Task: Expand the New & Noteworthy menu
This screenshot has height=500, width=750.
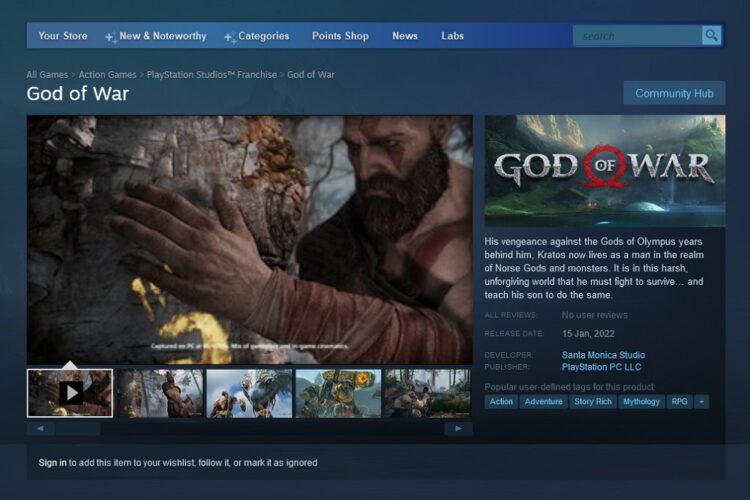Action: click(x=156, y=36)
